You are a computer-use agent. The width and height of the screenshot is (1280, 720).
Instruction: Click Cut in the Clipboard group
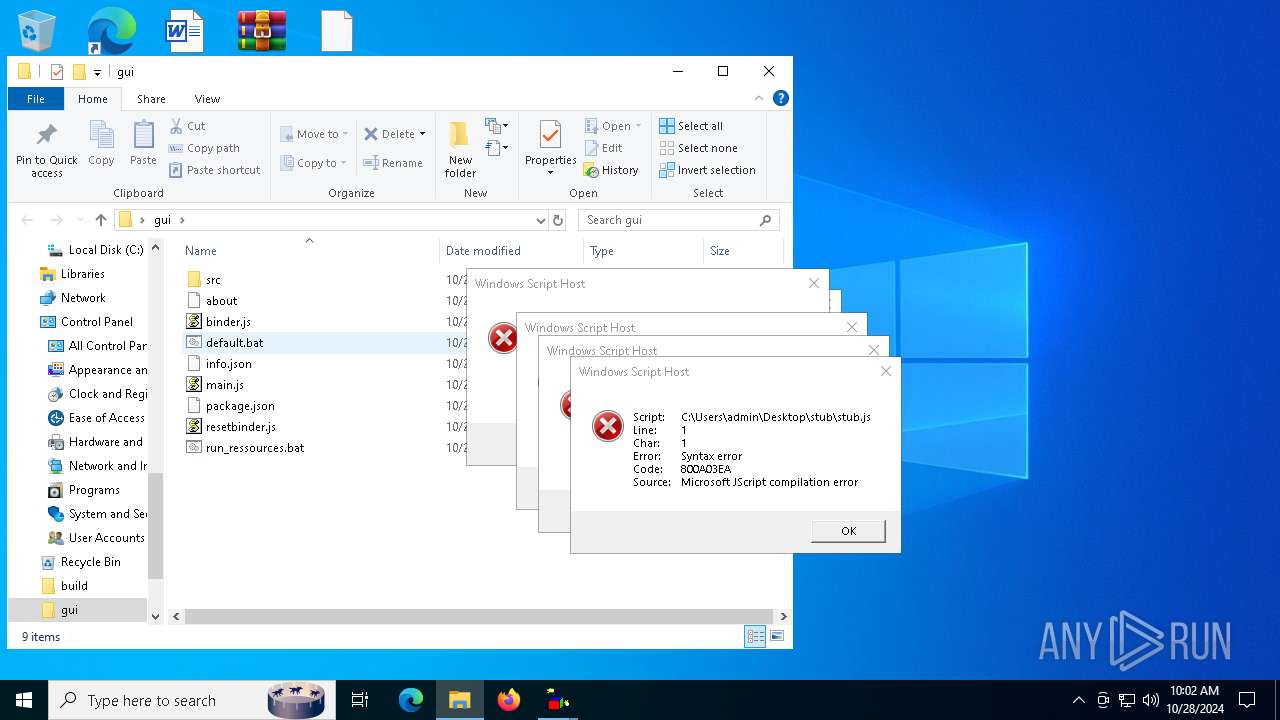click(x=187, y=126)
